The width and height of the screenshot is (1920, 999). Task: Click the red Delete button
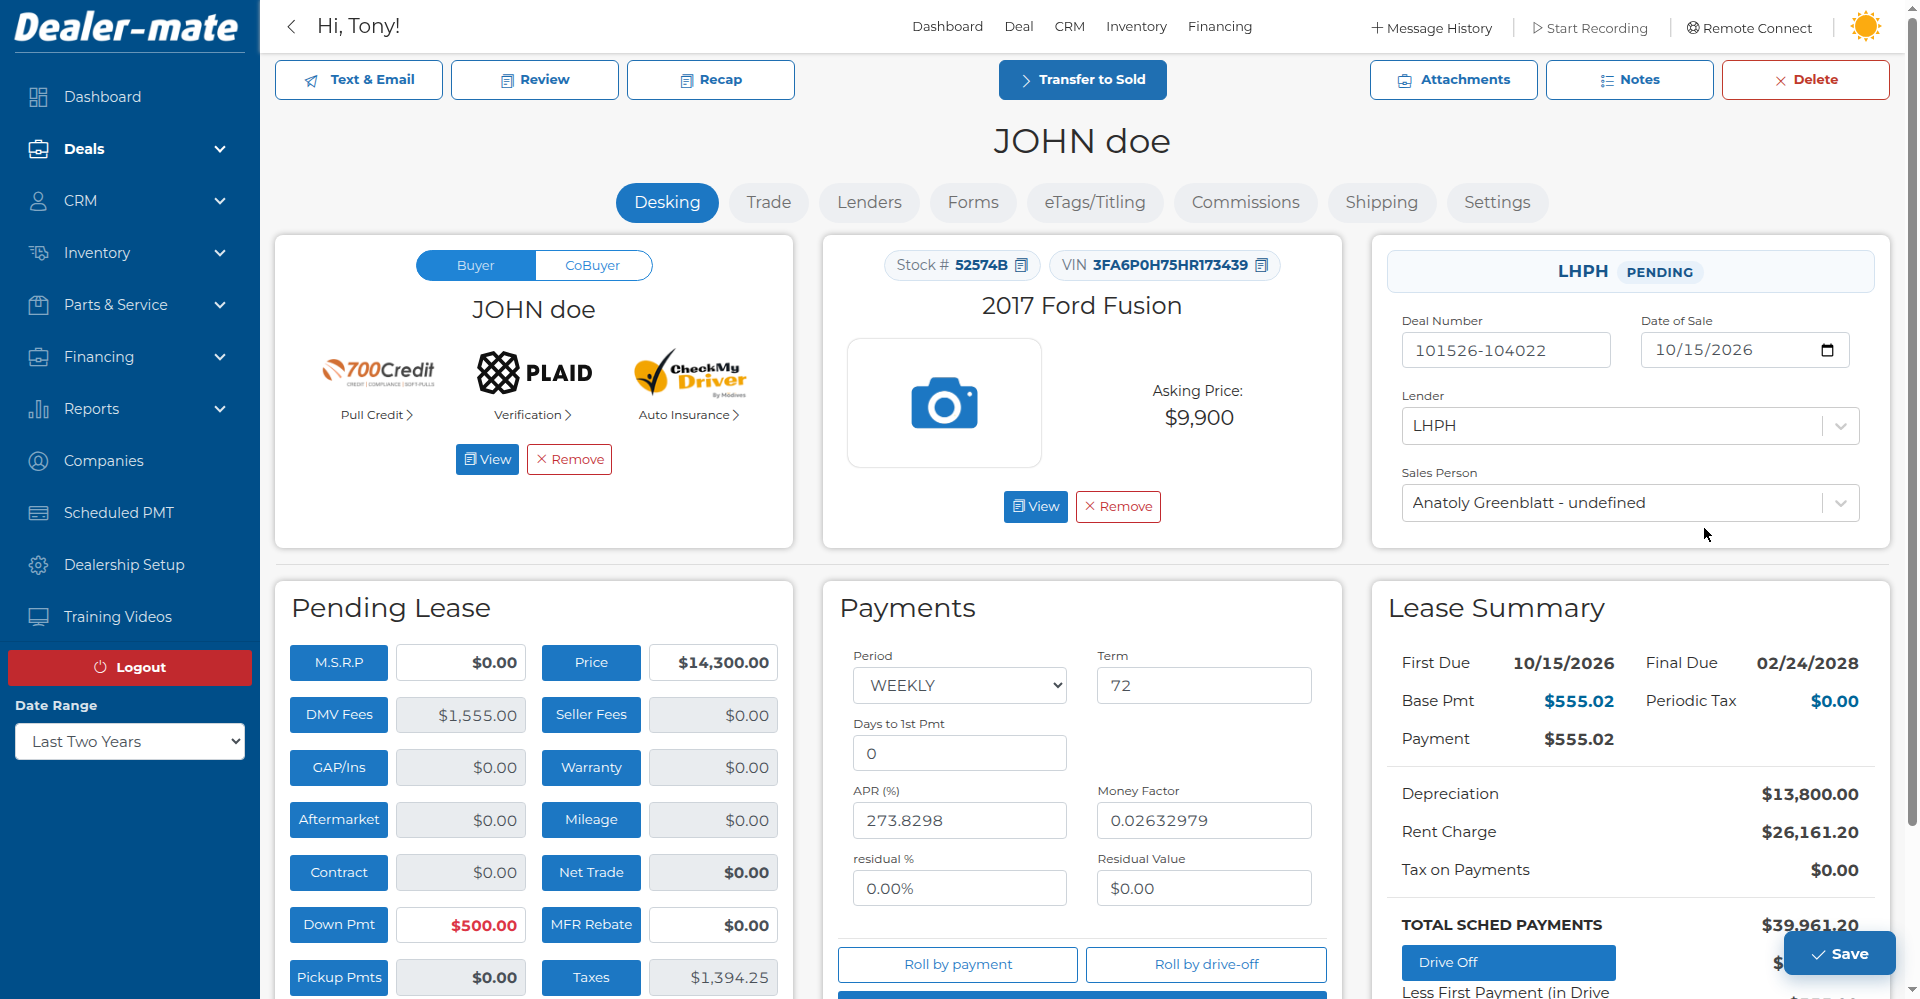[x=1805, y=80]
